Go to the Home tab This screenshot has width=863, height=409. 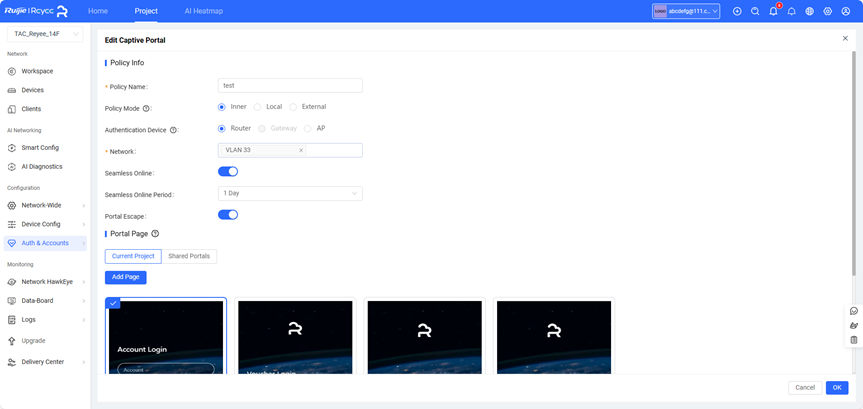point(98,11)
